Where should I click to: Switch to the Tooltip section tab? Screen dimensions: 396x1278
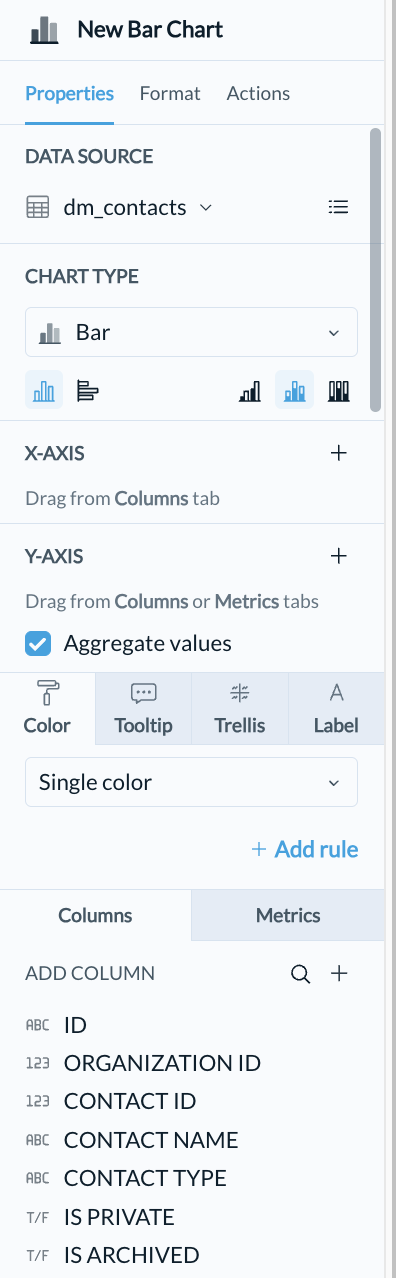pyautogui.click(x=144, y=709)
